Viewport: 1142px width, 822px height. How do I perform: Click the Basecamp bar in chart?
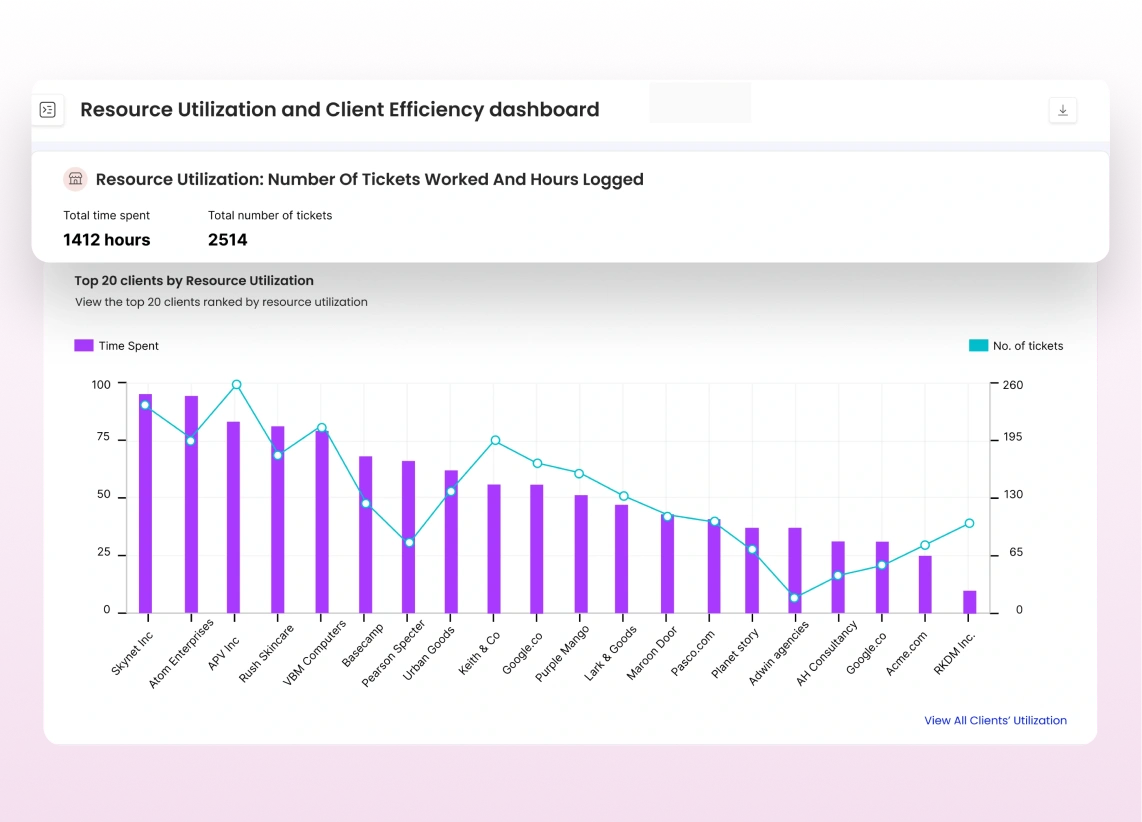[365, 535]
